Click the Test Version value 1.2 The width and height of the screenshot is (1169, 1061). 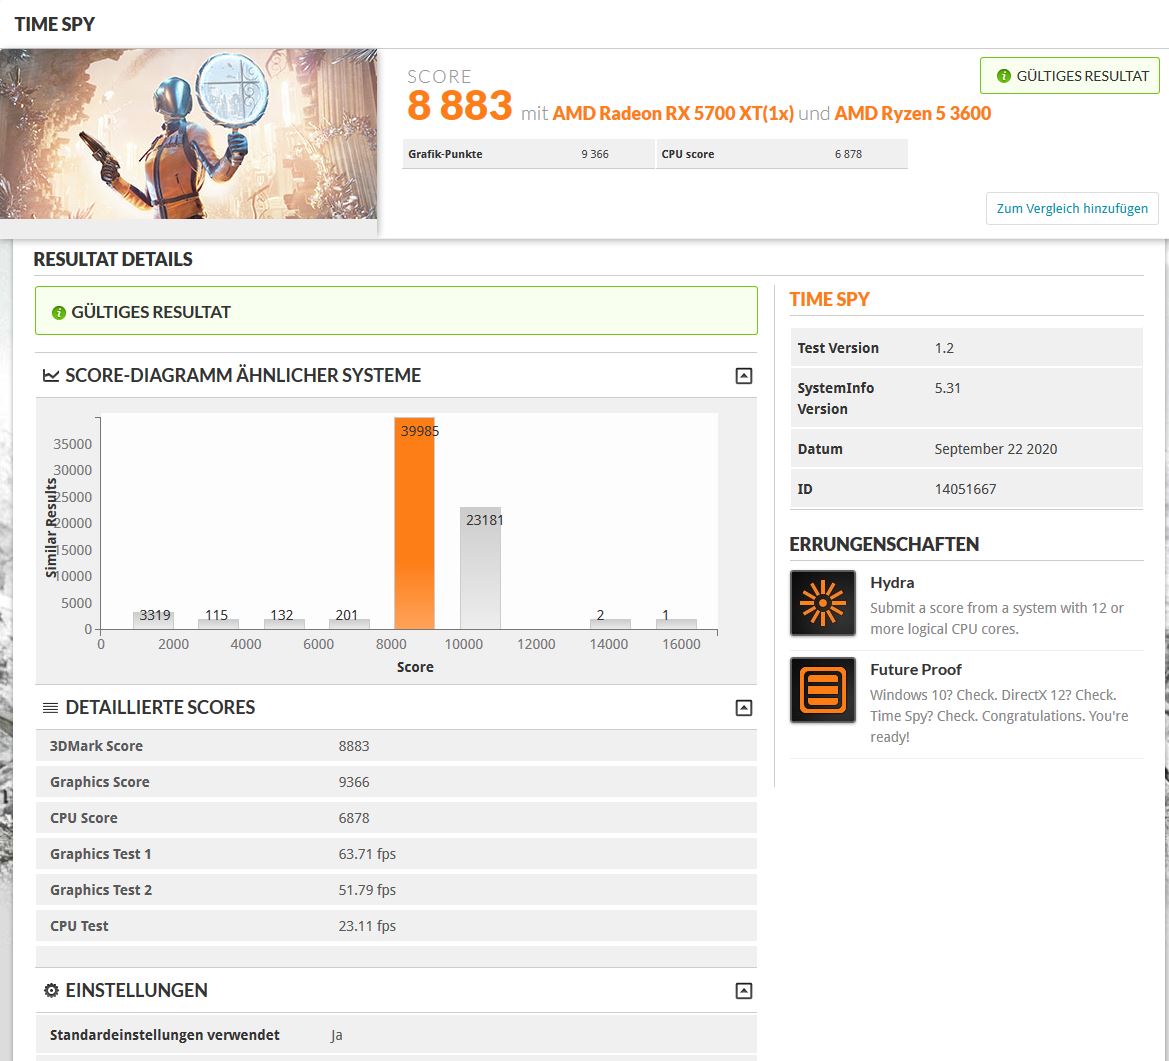[944, 348]
